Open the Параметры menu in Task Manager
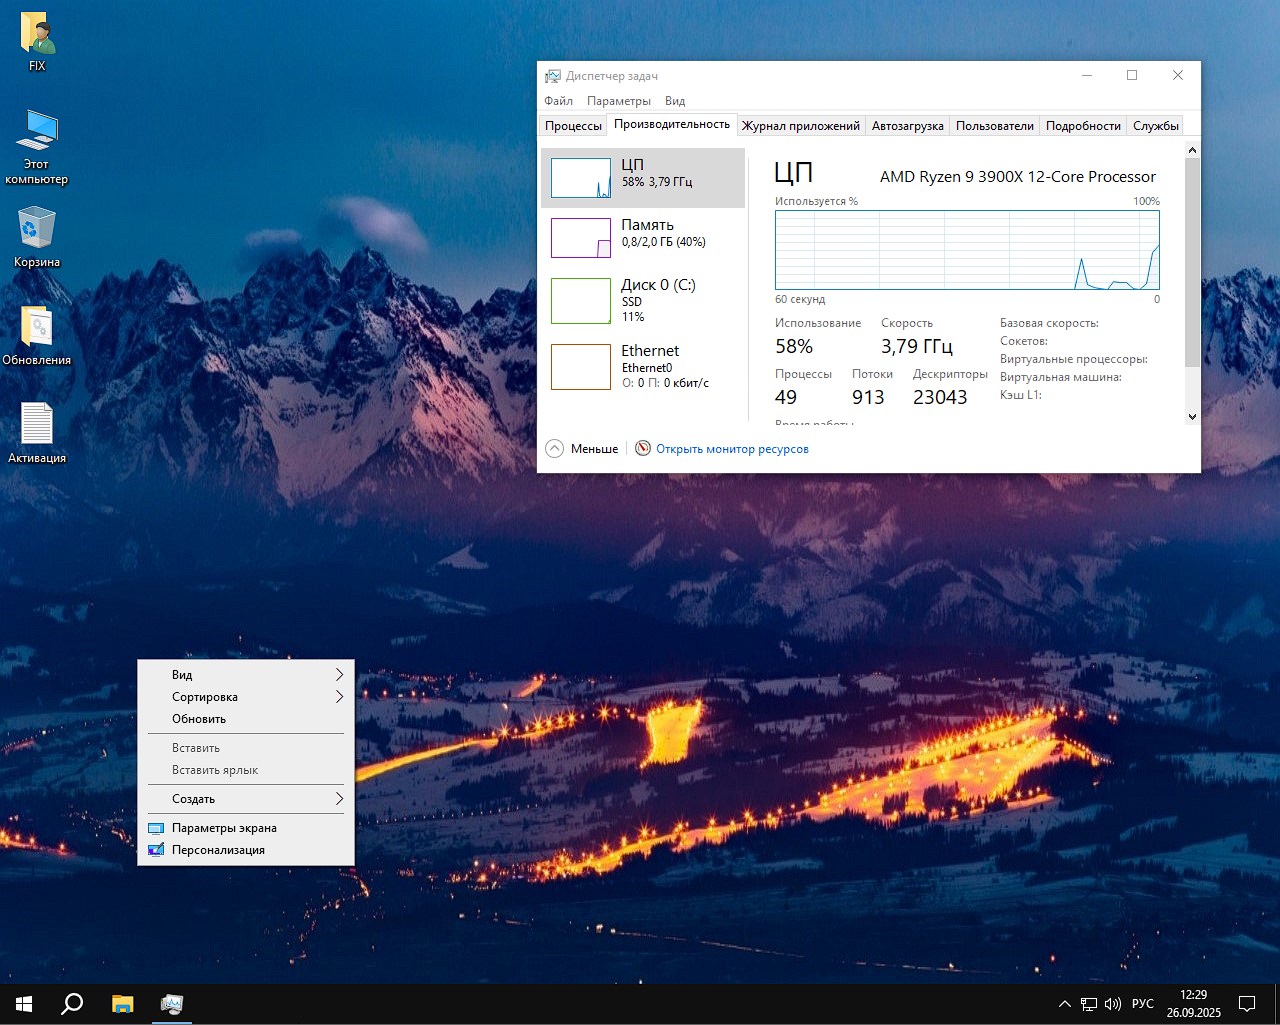Viewport: 1280px width, 1025px height. (619, 101)
